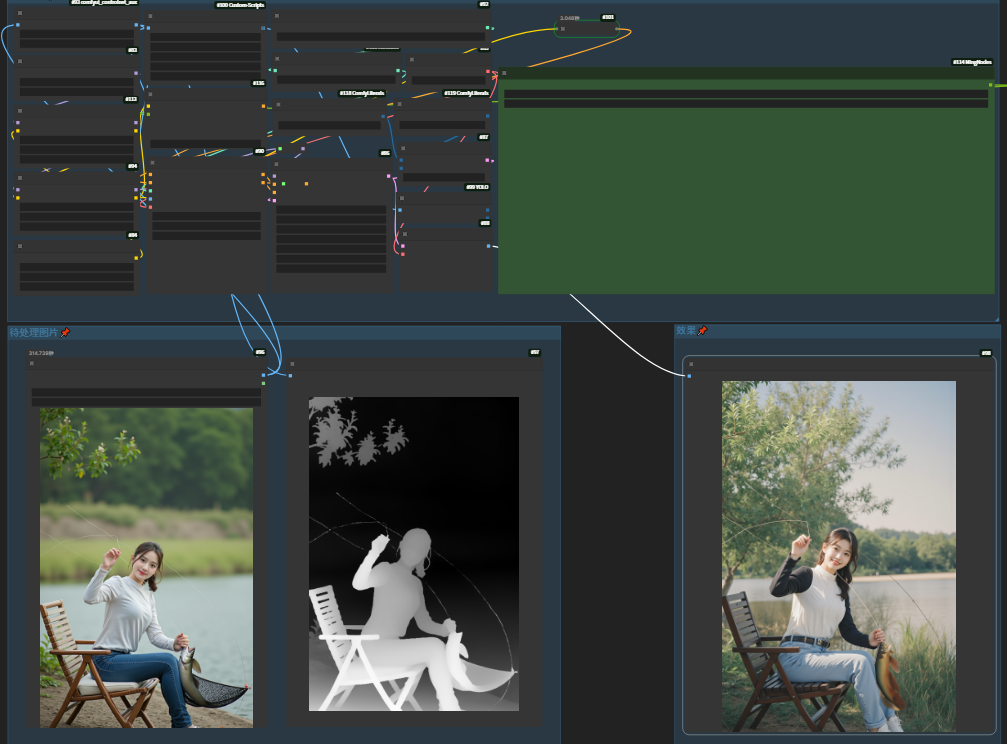This screenshot has height=744, width=1007.
Task: Click the pin icon beside 待处理图片 group title
Action: click(65, 332)
